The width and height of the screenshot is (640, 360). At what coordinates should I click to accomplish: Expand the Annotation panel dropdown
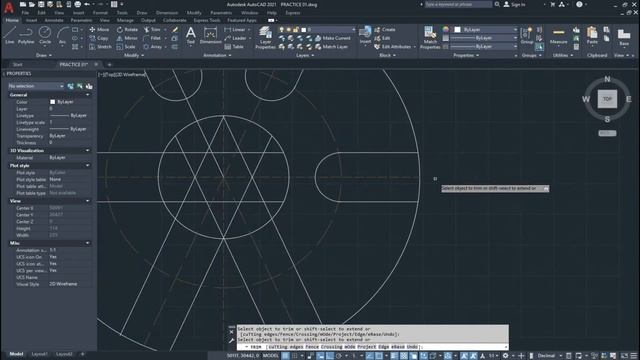217,55
